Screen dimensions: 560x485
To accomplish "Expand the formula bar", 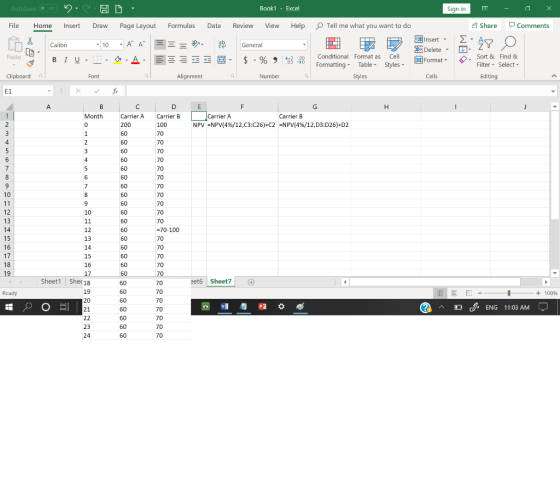I will (553, 91).
